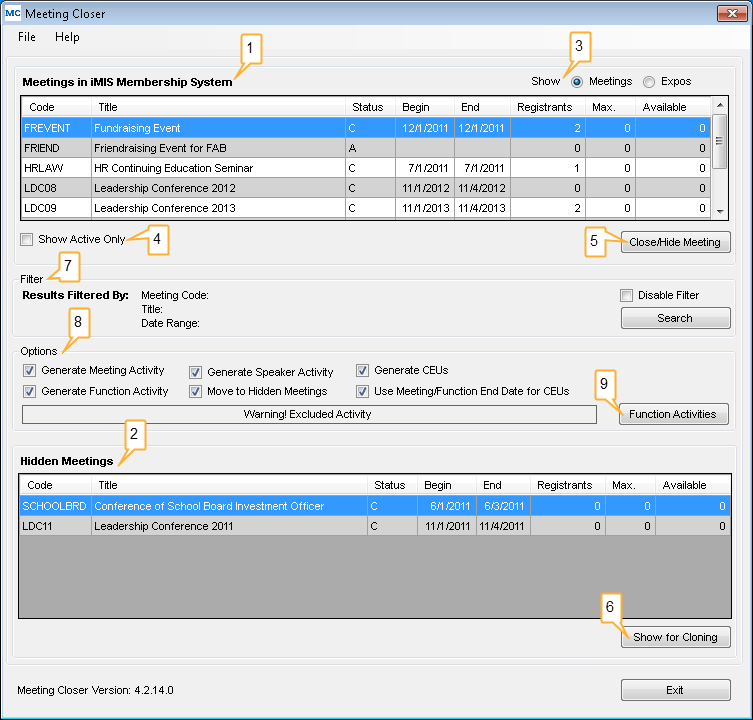Screen dimensions: 753x720
Task: Enable the Show Active Only checkbox
Action: [27, 240]
